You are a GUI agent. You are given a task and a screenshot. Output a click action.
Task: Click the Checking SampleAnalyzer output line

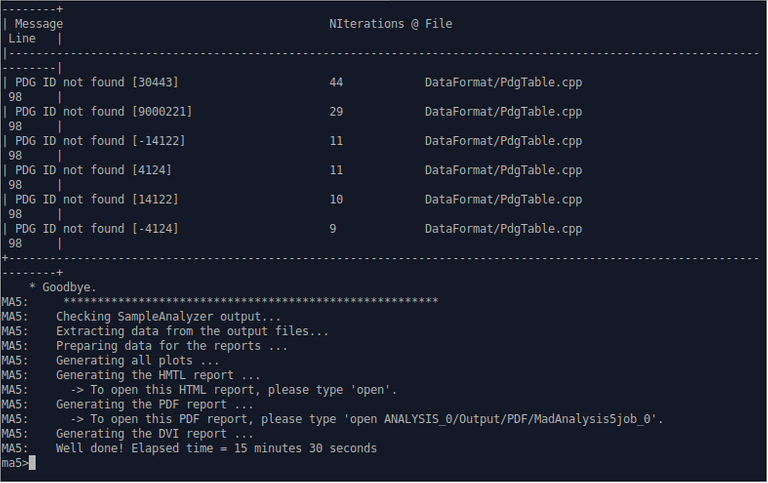[x=168, y=317]
